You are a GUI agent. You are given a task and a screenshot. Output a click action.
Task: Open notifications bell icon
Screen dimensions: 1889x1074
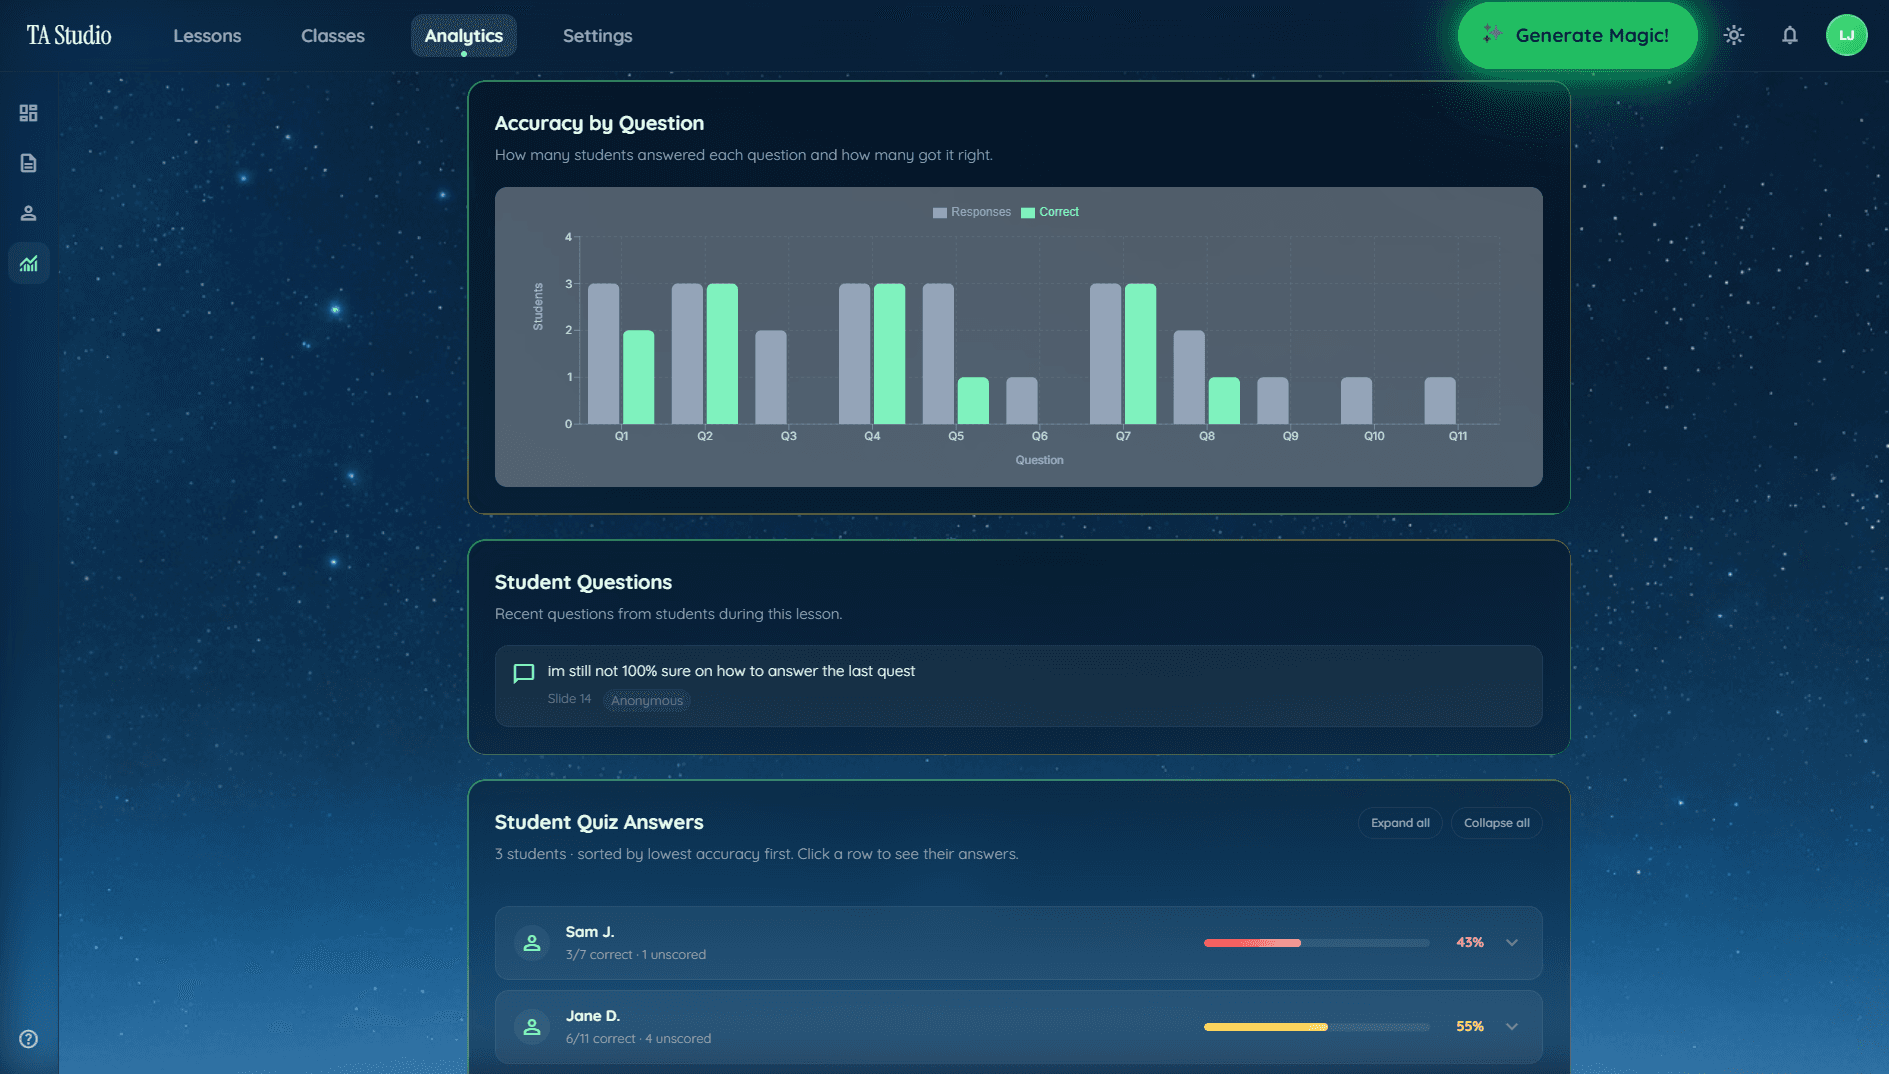tap(1789, 36)
